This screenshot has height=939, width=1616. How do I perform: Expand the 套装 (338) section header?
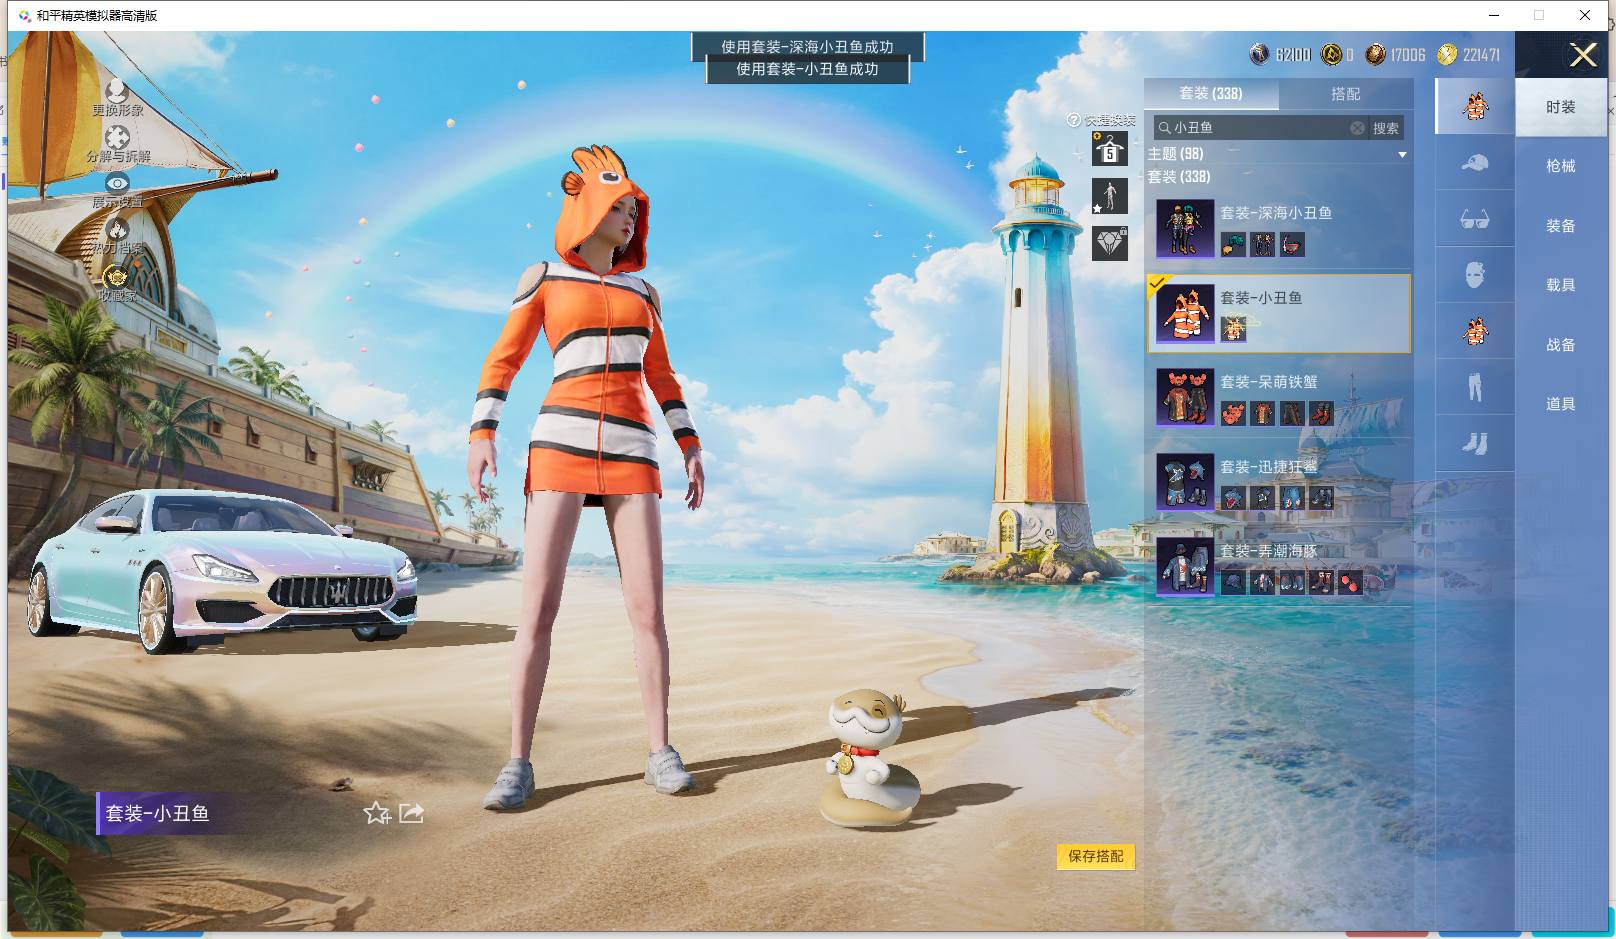click(x=1178, y=177)
